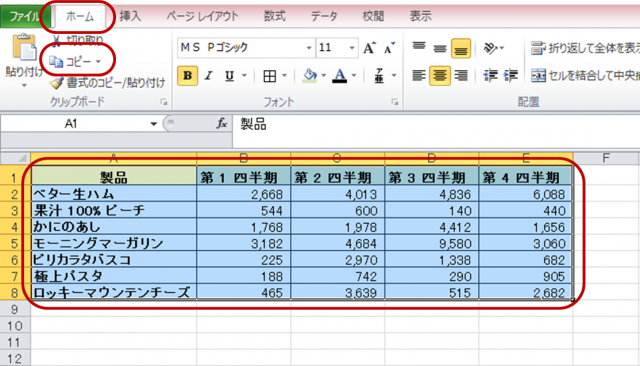The height and width of the screenshot is (366, 640).
Task: Switch to the ホーム tab
Action: (x=80, y=17)
